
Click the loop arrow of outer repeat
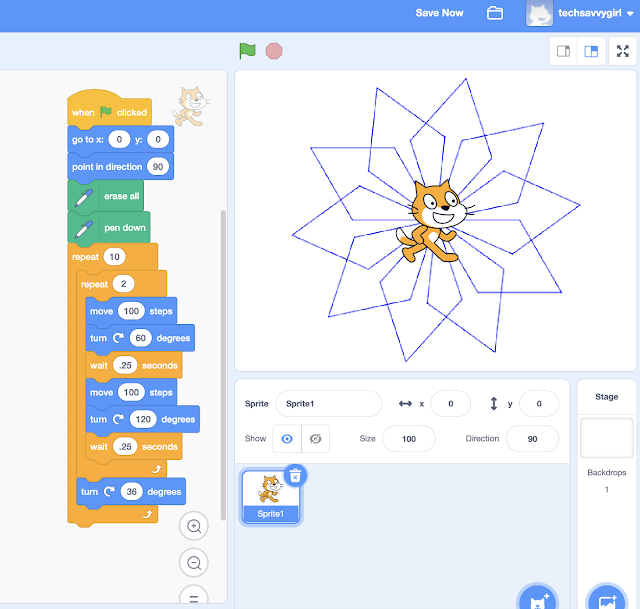(147, 514)
